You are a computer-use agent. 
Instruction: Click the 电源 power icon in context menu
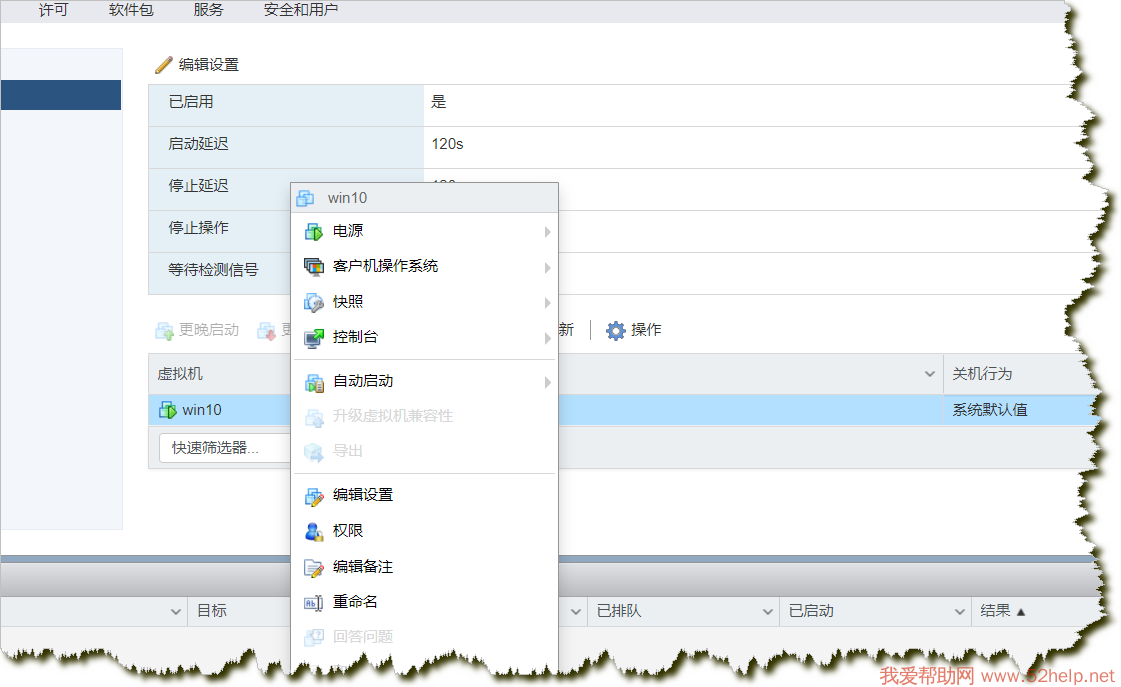coord(314,232)
